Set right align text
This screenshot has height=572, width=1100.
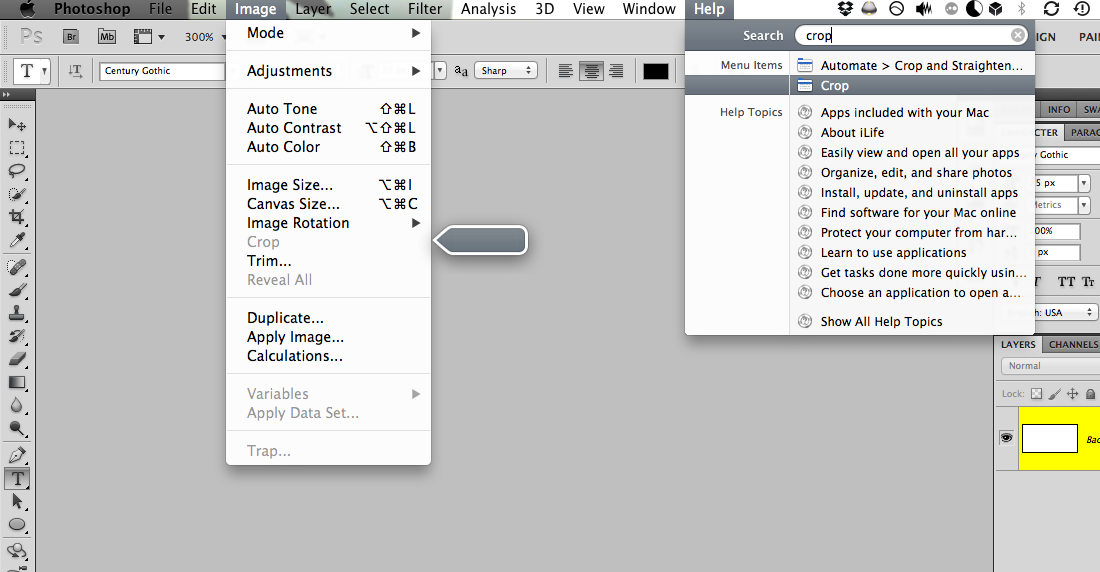pyautogui.click(x=616, y=70)
